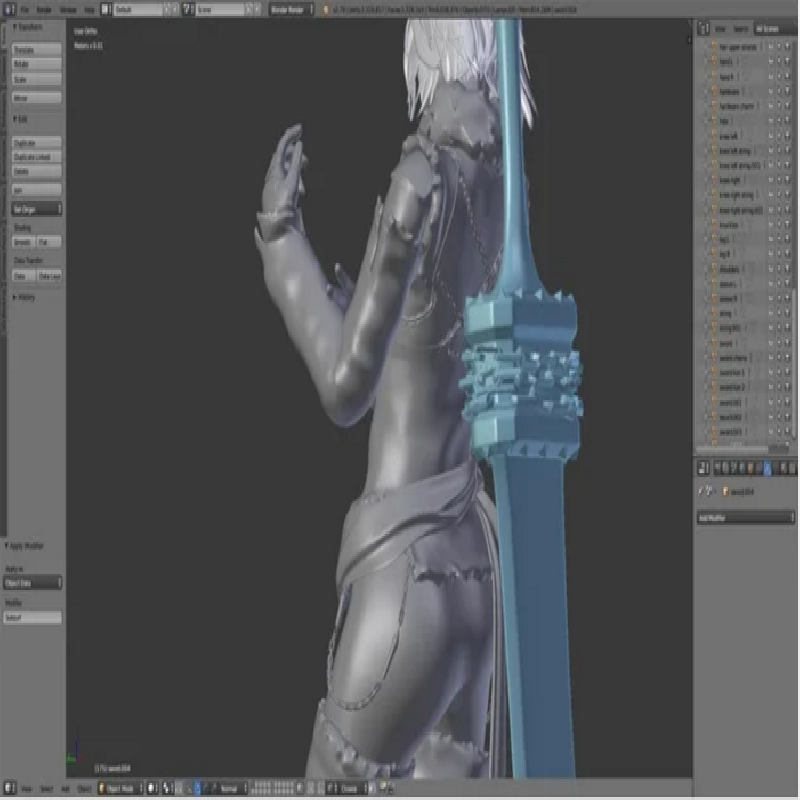
Task: Click the mesh icon of knuckles row
Action: click(x=714, y=224)
